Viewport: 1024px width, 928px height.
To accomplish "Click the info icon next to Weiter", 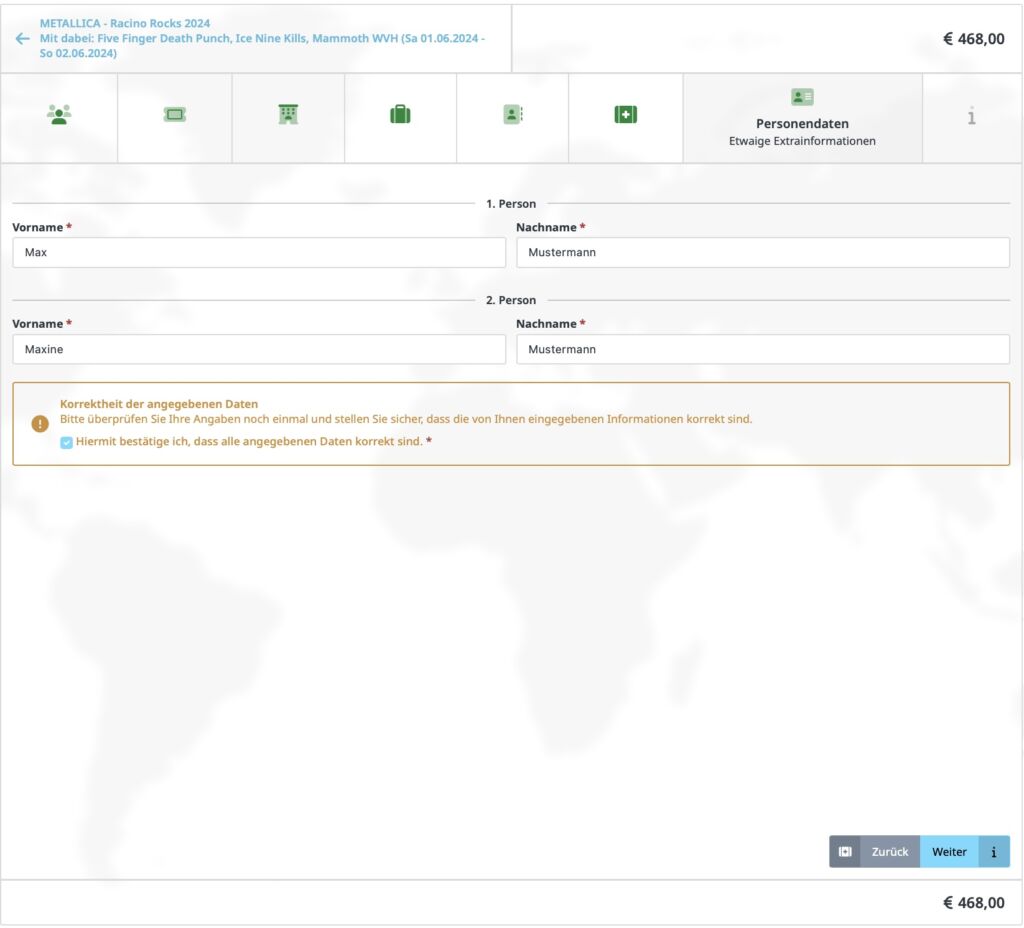I will coord(994,852).
